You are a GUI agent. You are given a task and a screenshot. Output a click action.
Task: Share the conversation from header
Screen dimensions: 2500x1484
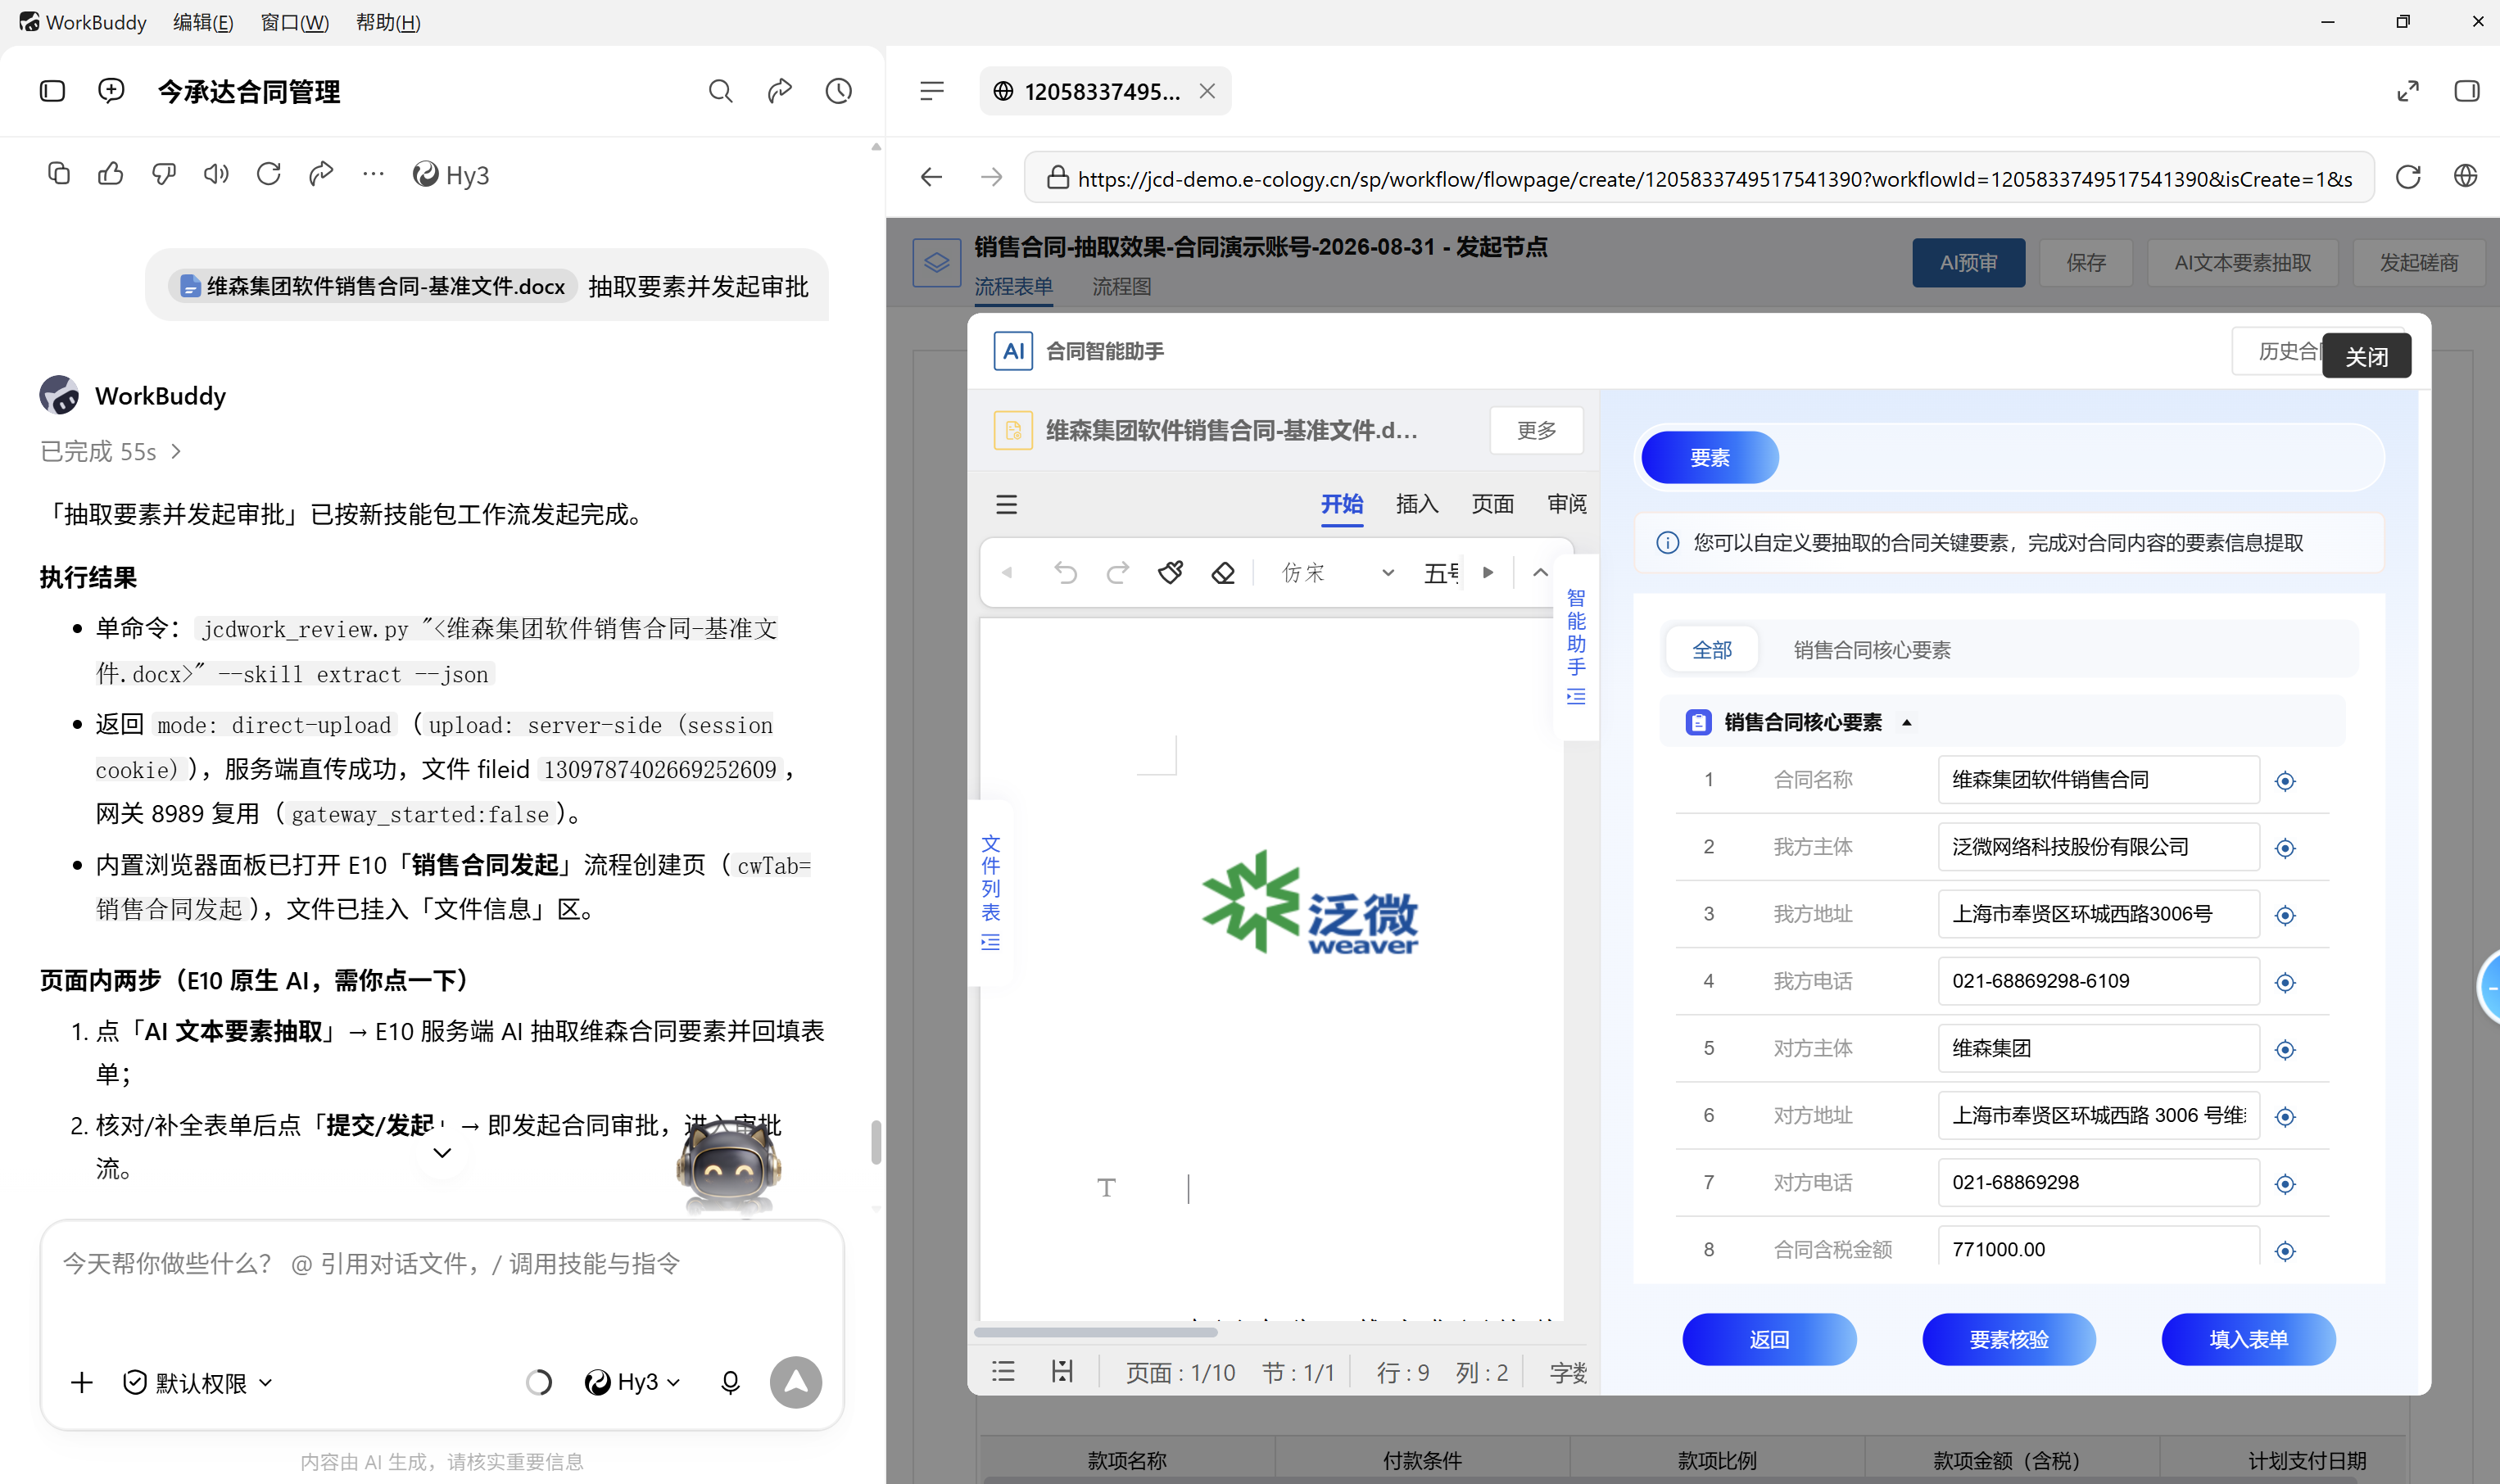click(x=779, y=91)
